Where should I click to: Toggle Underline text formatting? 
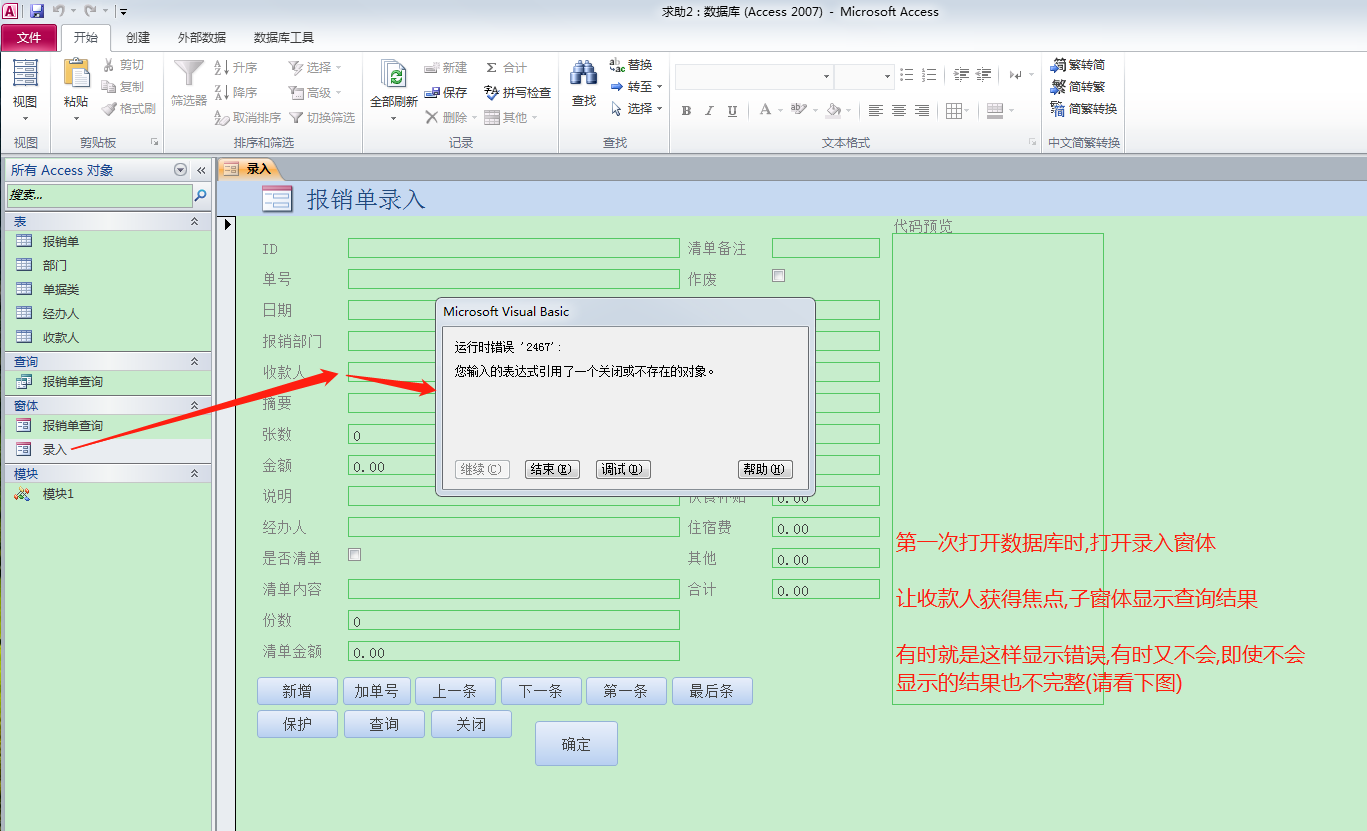point(732,111)
